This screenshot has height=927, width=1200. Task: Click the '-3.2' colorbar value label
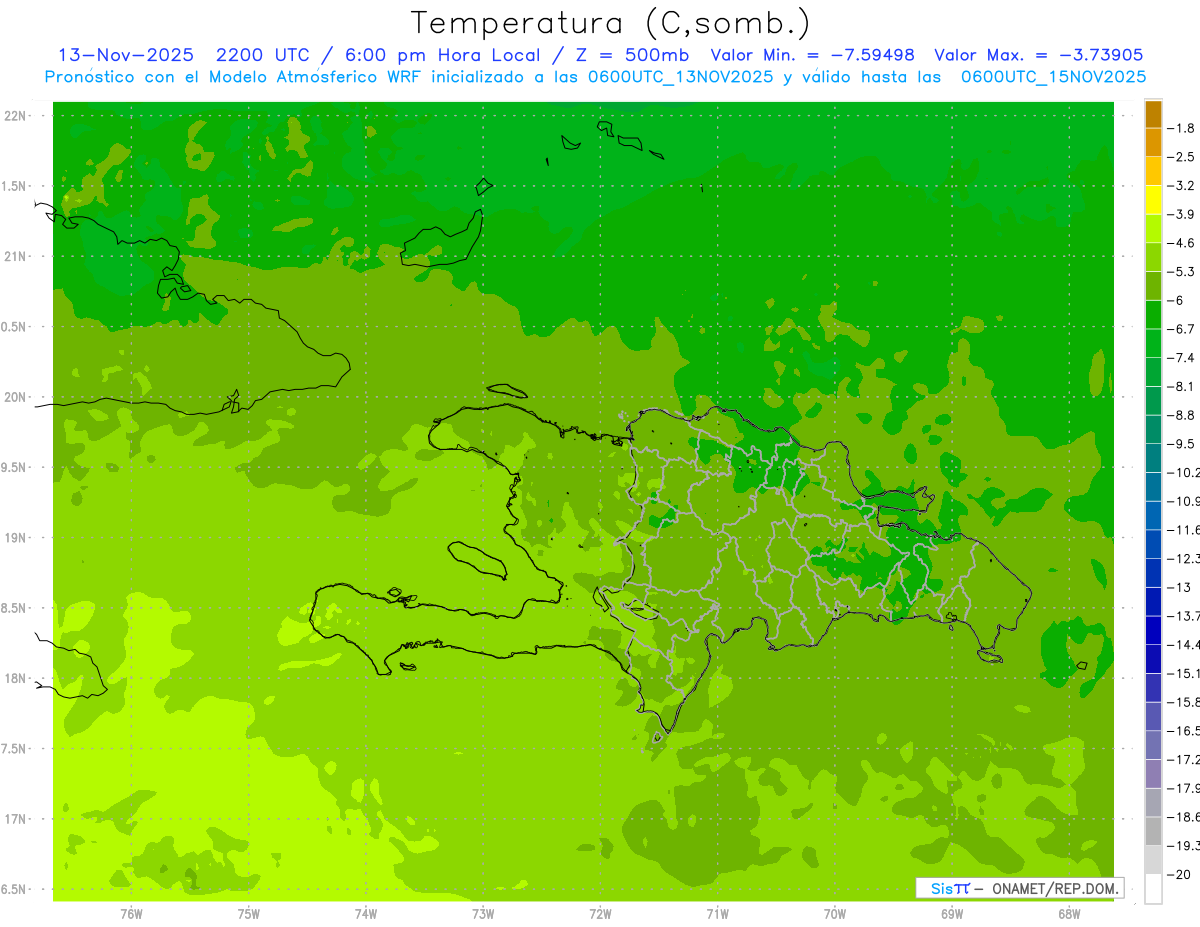tap(1181, 186)
